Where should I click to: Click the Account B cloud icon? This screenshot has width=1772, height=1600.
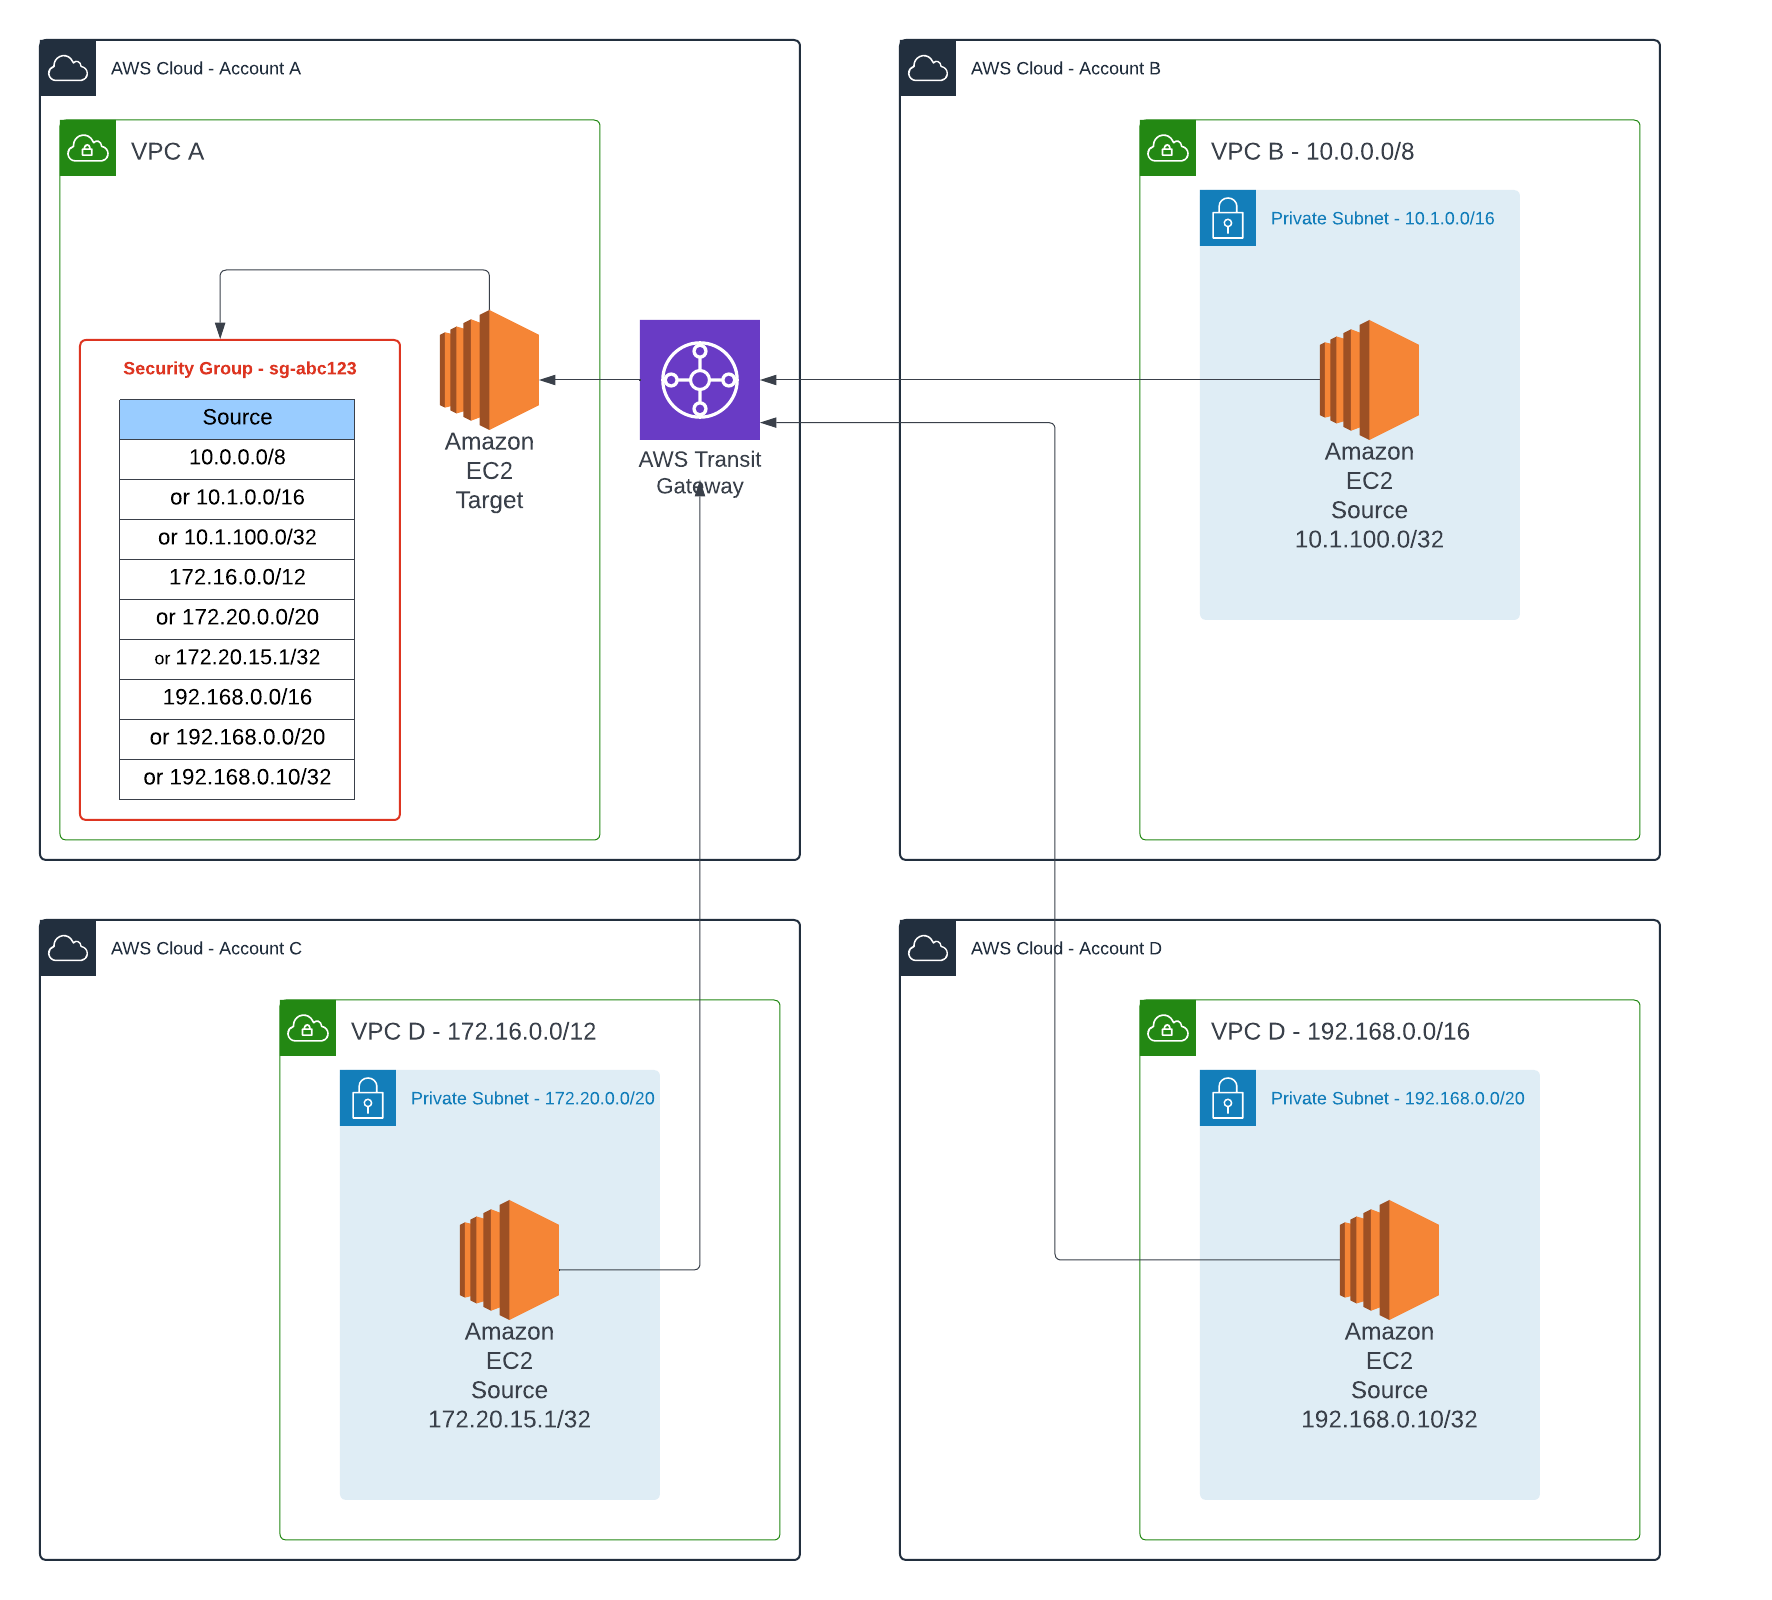pyautogui.click(x=928, y=68)
